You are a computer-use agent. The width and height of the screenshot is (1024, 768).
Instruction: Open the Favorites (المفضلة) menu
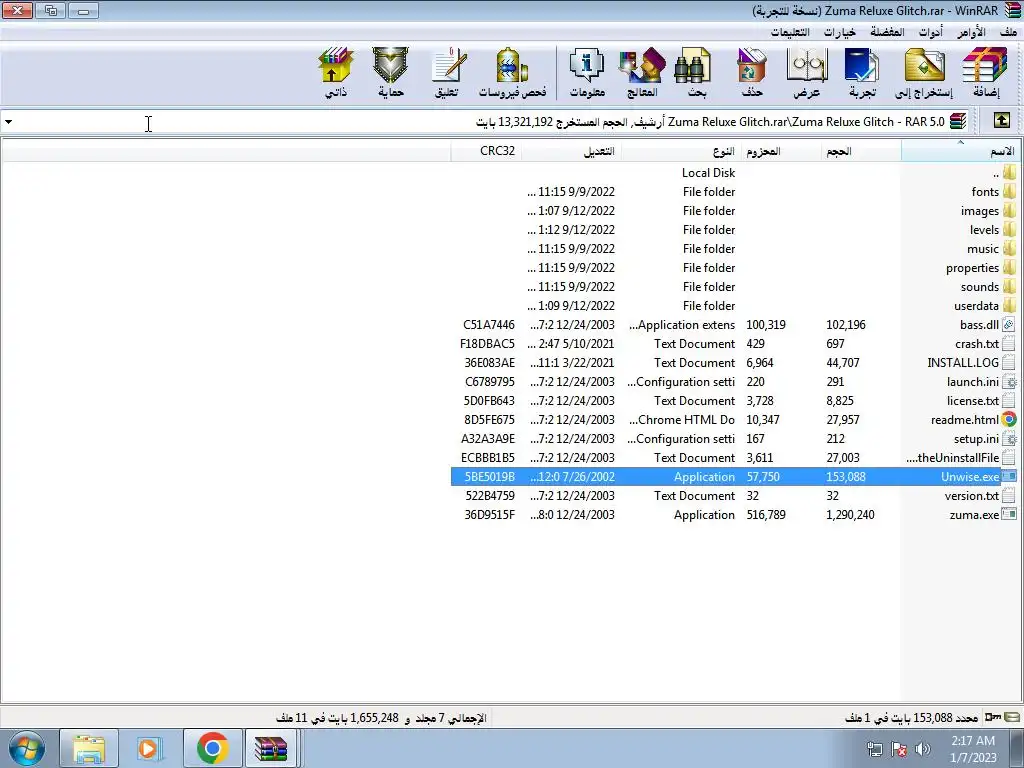pos(887,31)
